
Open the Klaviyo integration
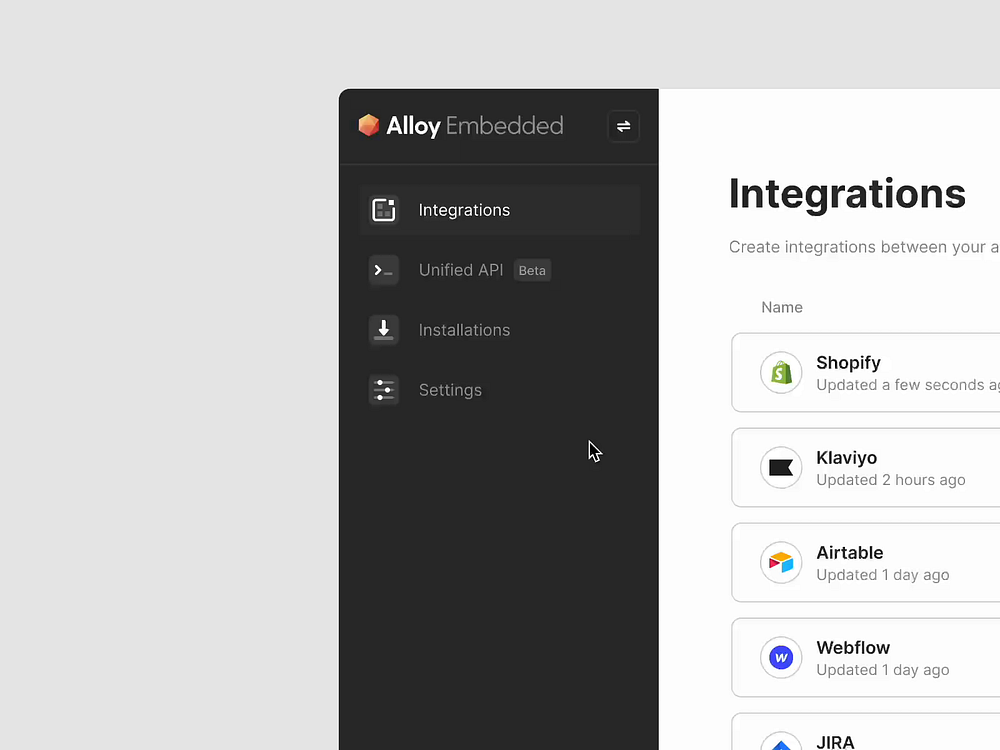(880, 467)
